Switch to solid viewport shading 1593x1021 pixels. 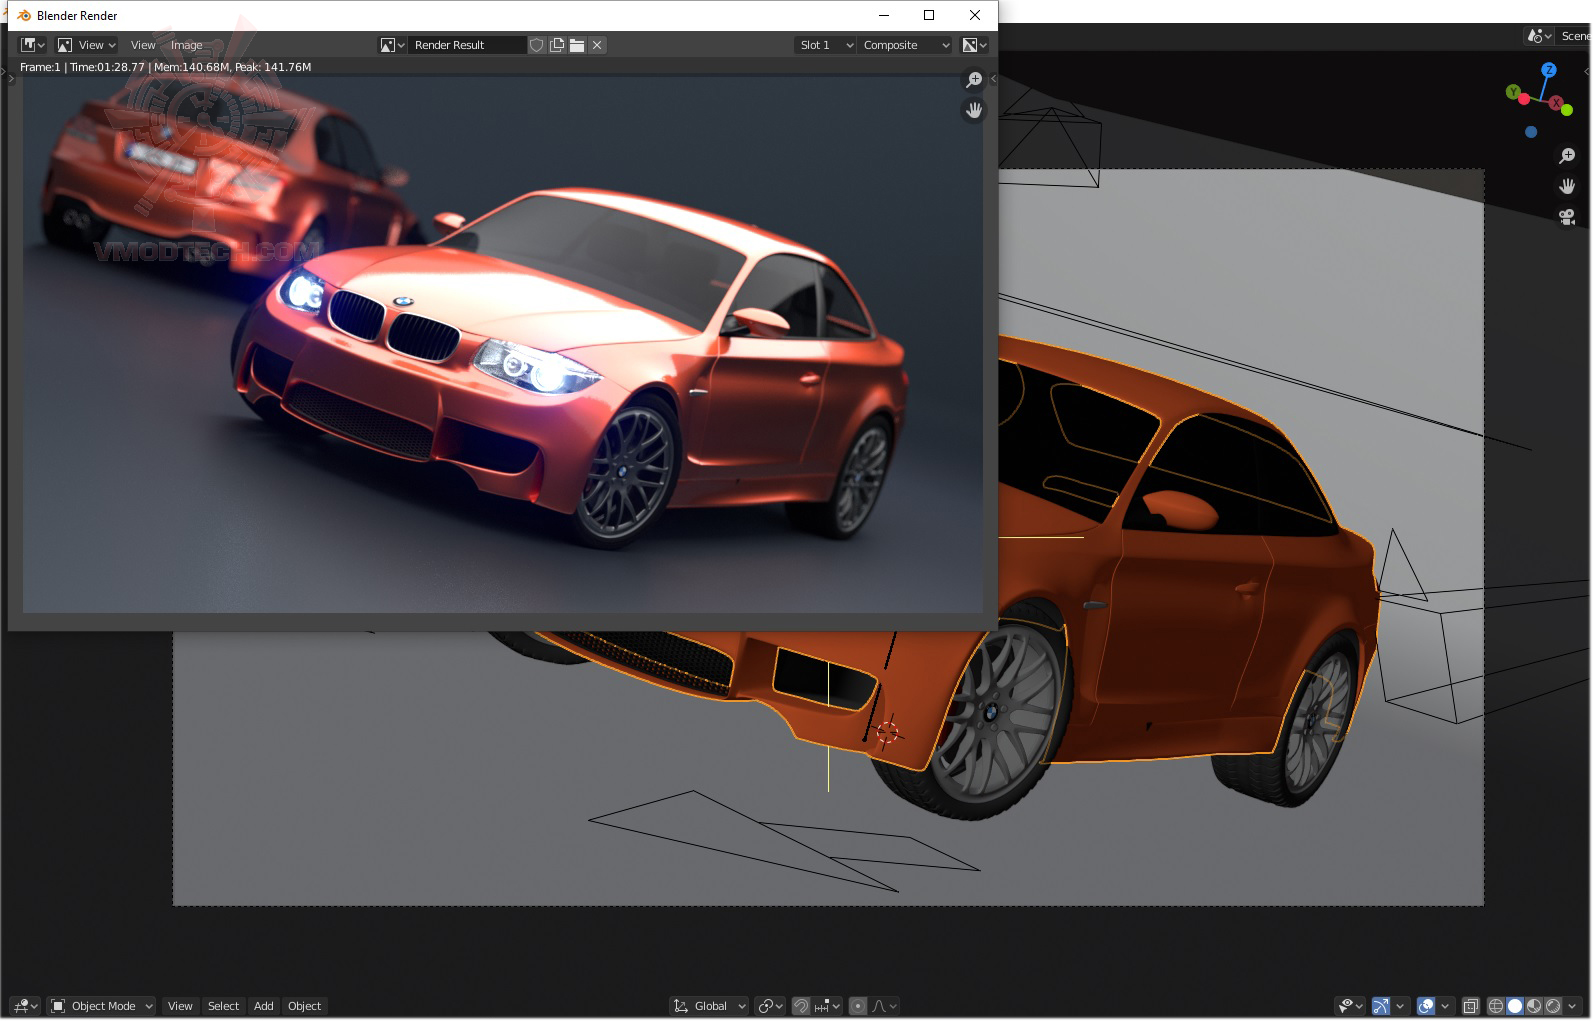pyautogui.click(x=1515, y=1006)
